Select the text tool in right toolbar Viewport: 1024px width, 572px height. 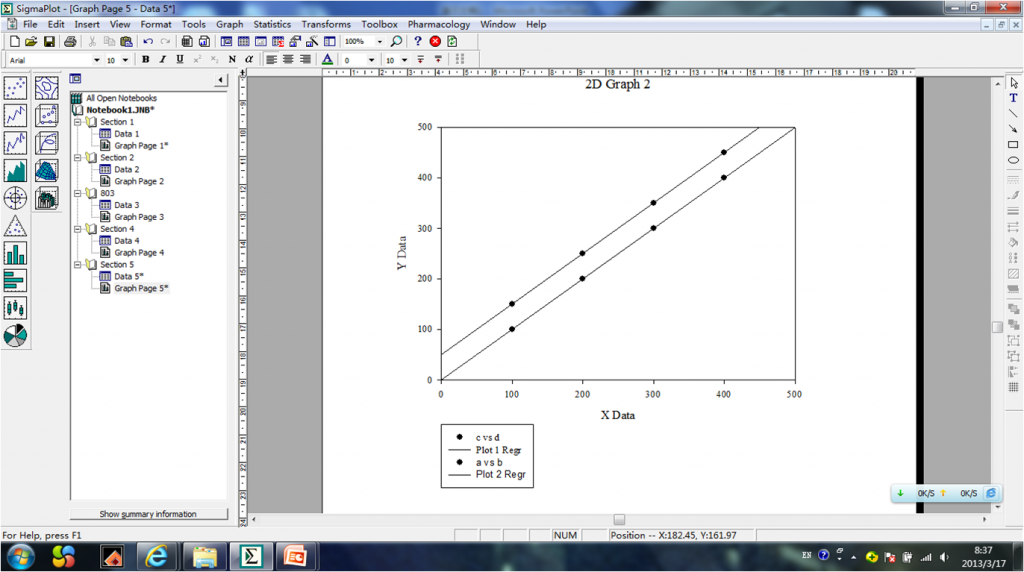coord(1013,98)
